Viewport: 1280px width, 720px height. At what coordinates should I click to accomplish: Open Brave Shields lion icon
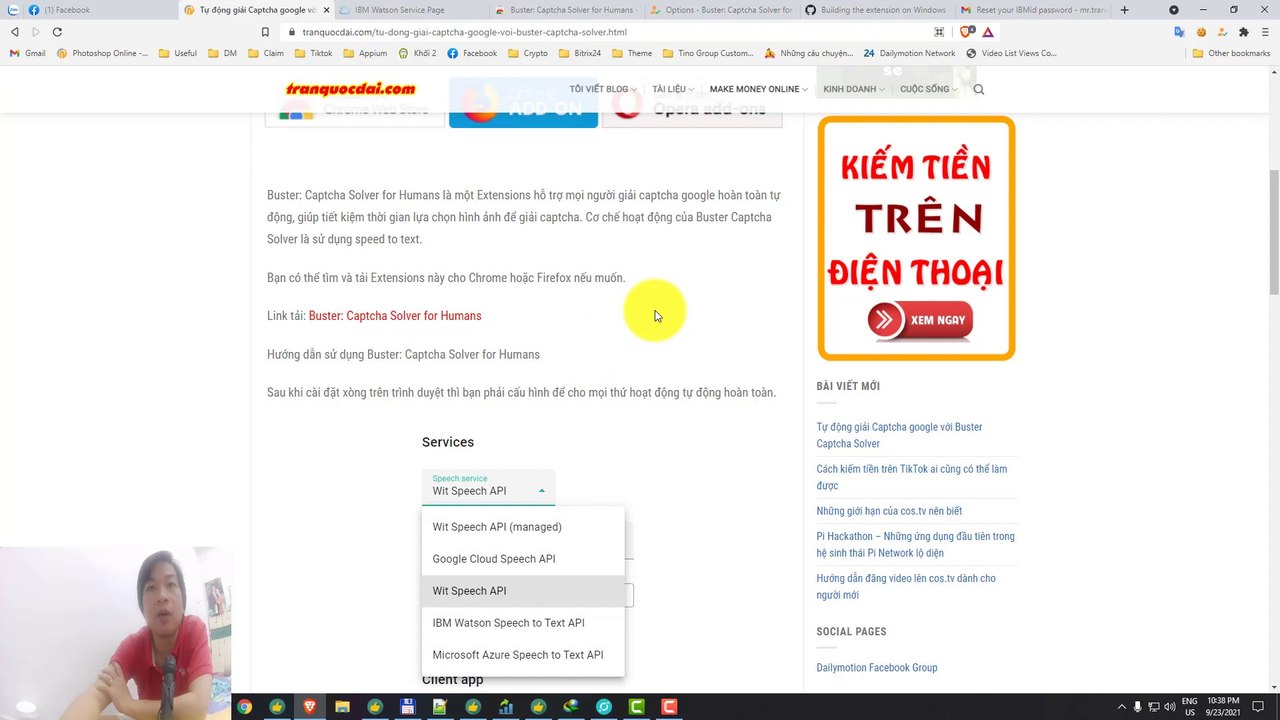(x=966, y=32)
